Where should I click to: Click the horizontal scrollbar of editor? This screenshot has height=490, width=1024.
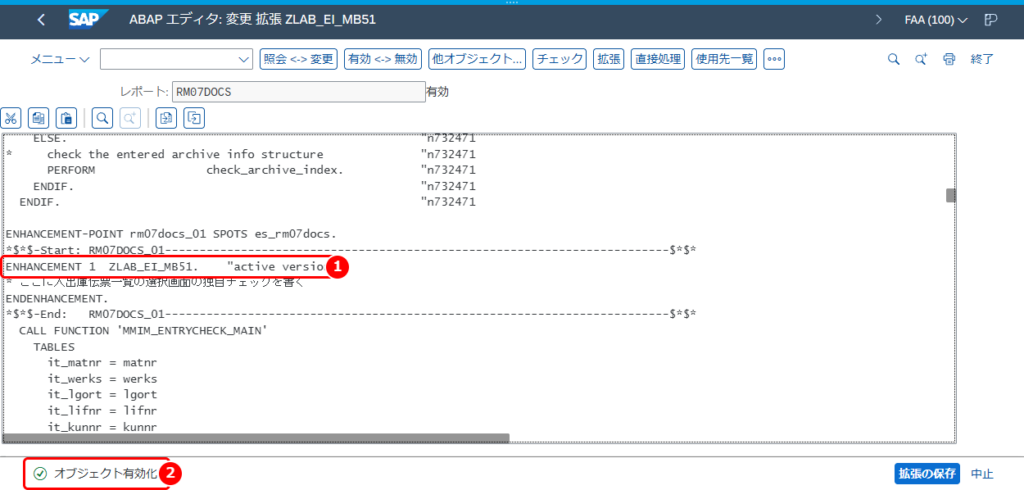point(256,438)
